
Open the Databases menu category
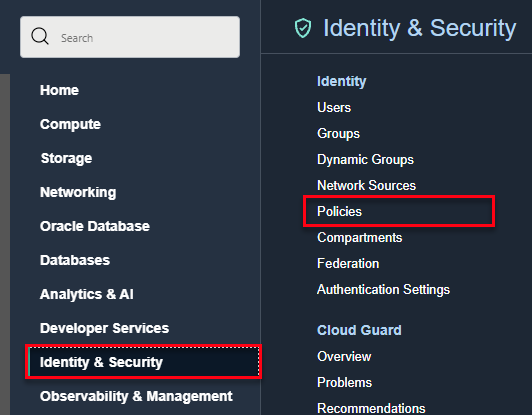tap(75, 260)
